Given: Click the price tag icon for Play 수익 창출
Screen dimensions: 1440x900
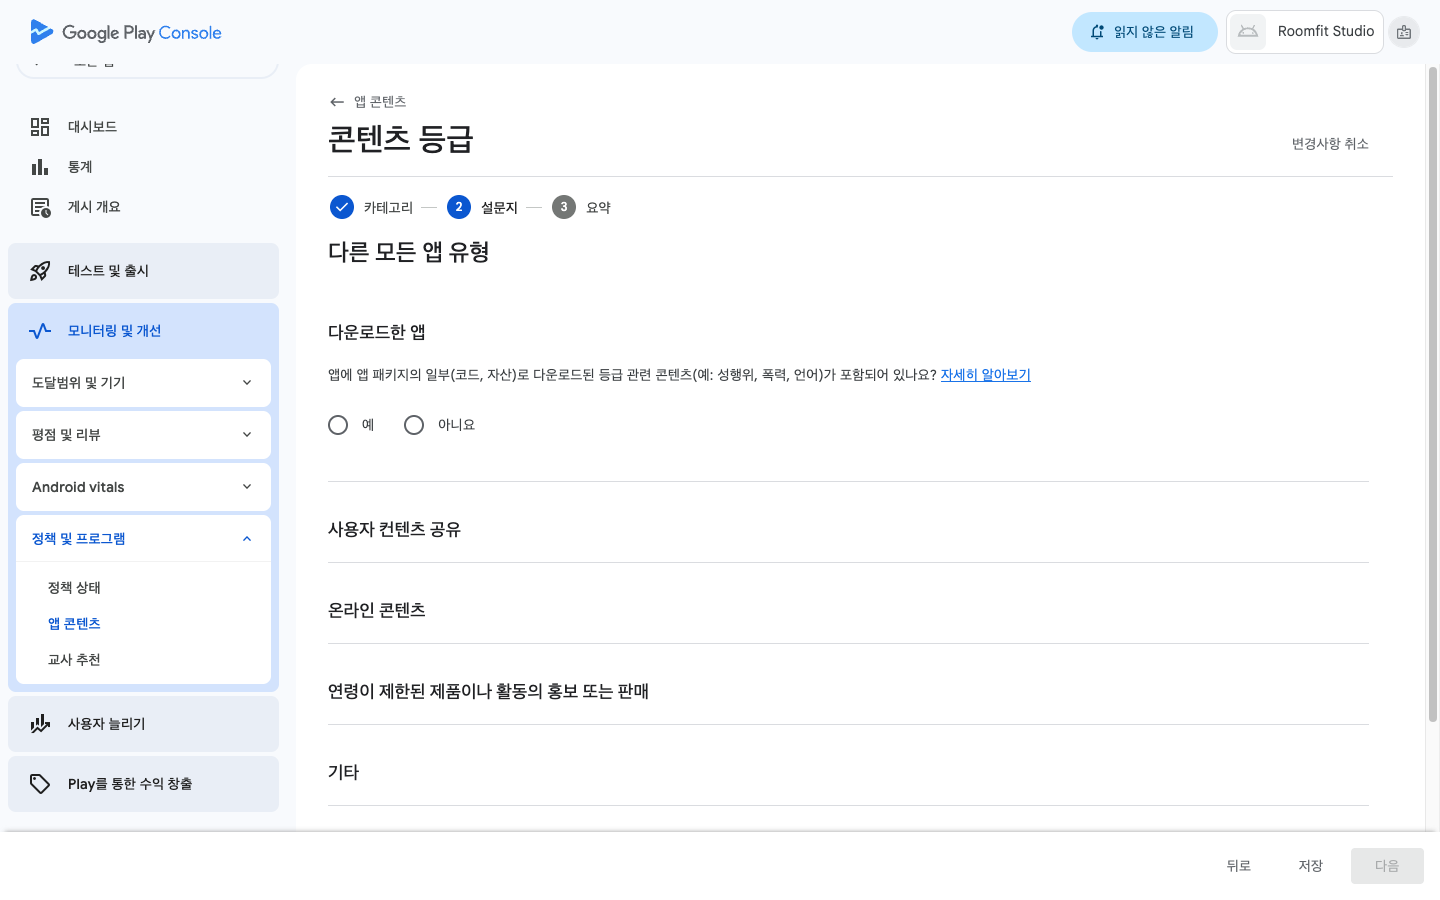Looking at the screenshot, I should click(40, 784).
